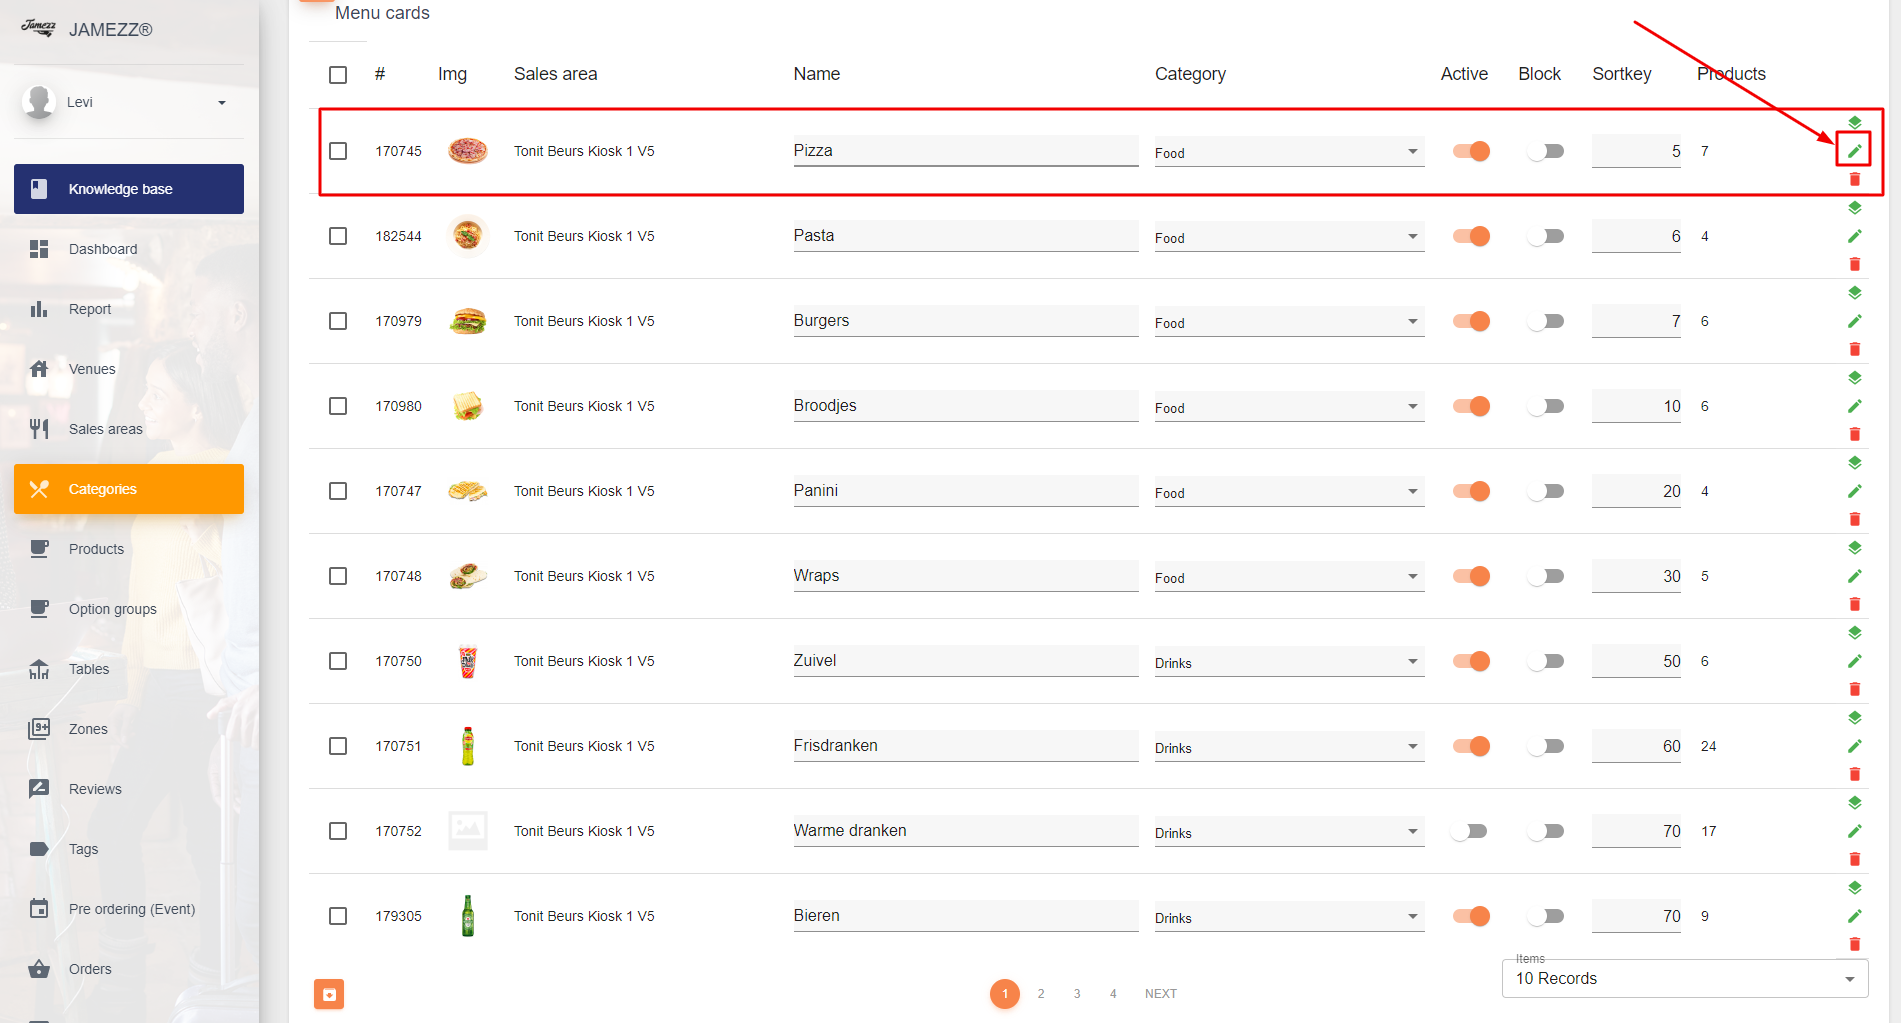Go to Dashboard in sidebar
The width and height of the screenshot is (1901, 1023).
129,249
